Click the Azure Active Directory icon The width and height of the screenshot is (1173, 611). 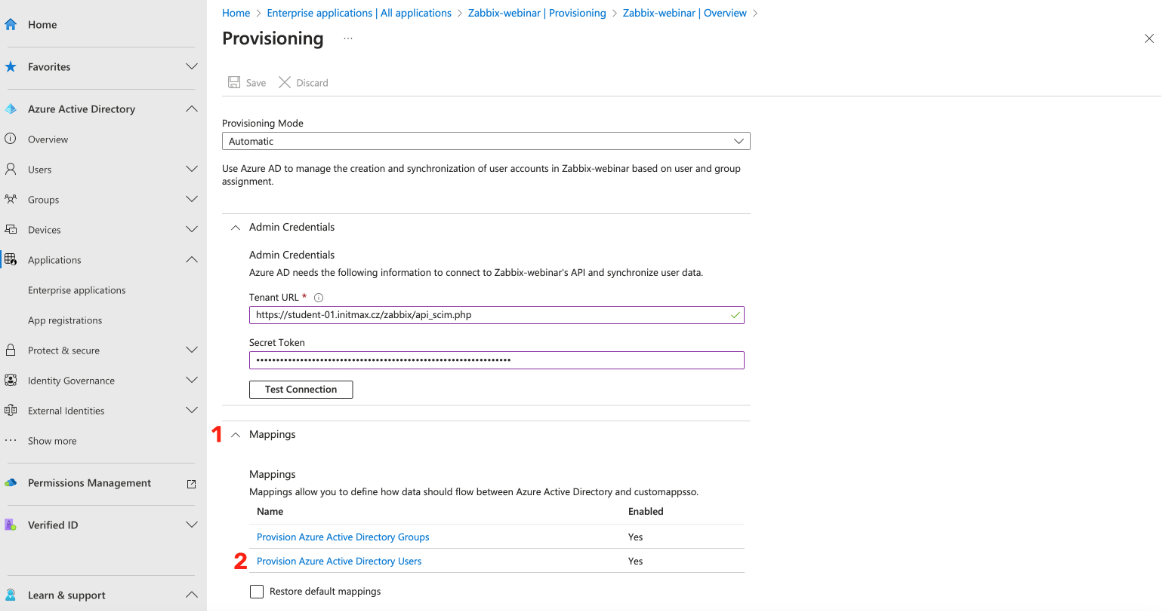tap(11, 109)
